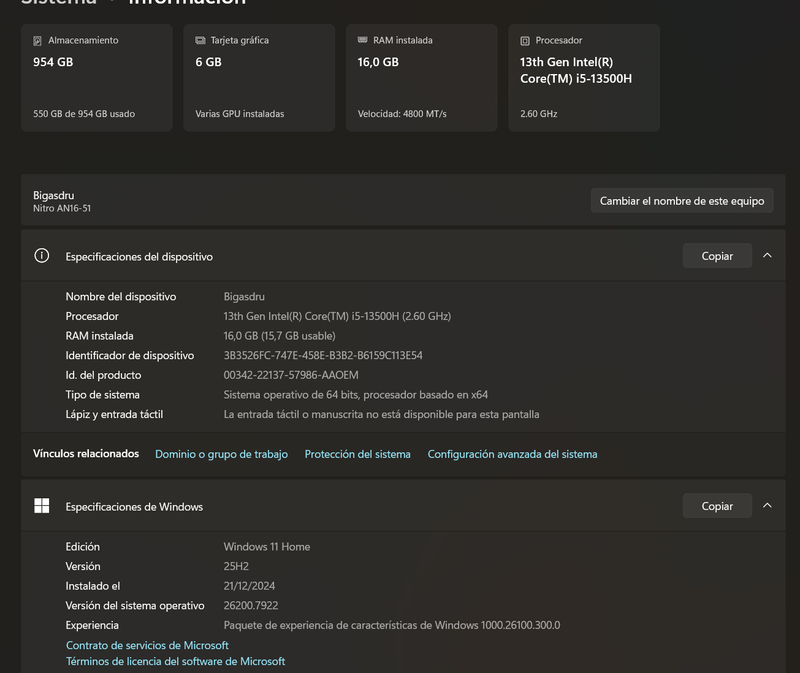
Task: Click the Nitro AN16-51 model label
Action: coord(62,208)
